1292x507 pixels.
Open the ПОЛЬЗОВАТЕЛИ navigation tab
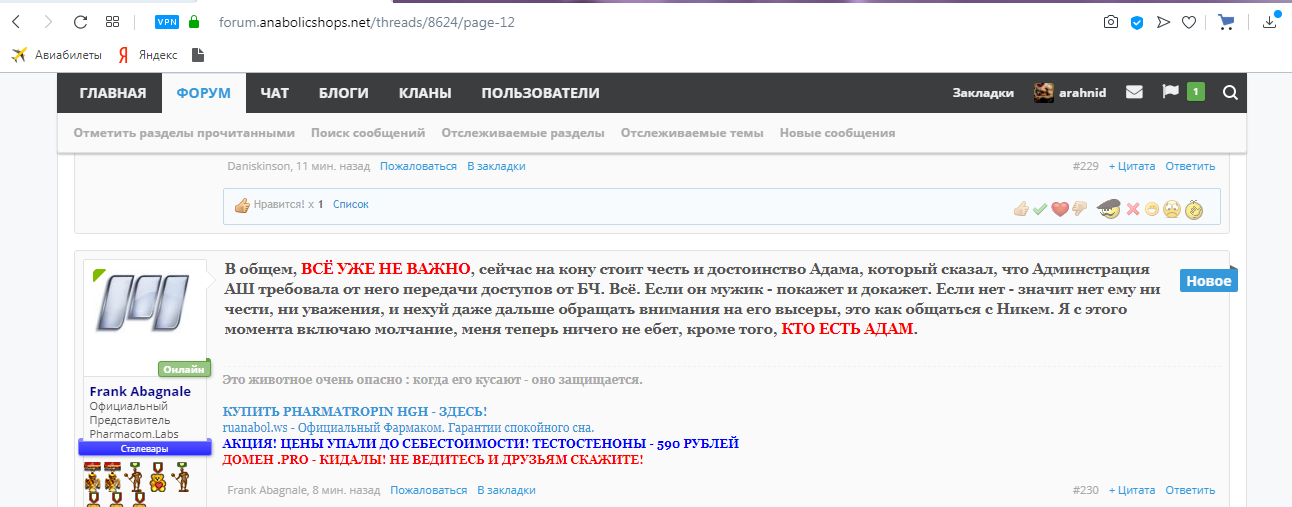[x=540, y=93]
